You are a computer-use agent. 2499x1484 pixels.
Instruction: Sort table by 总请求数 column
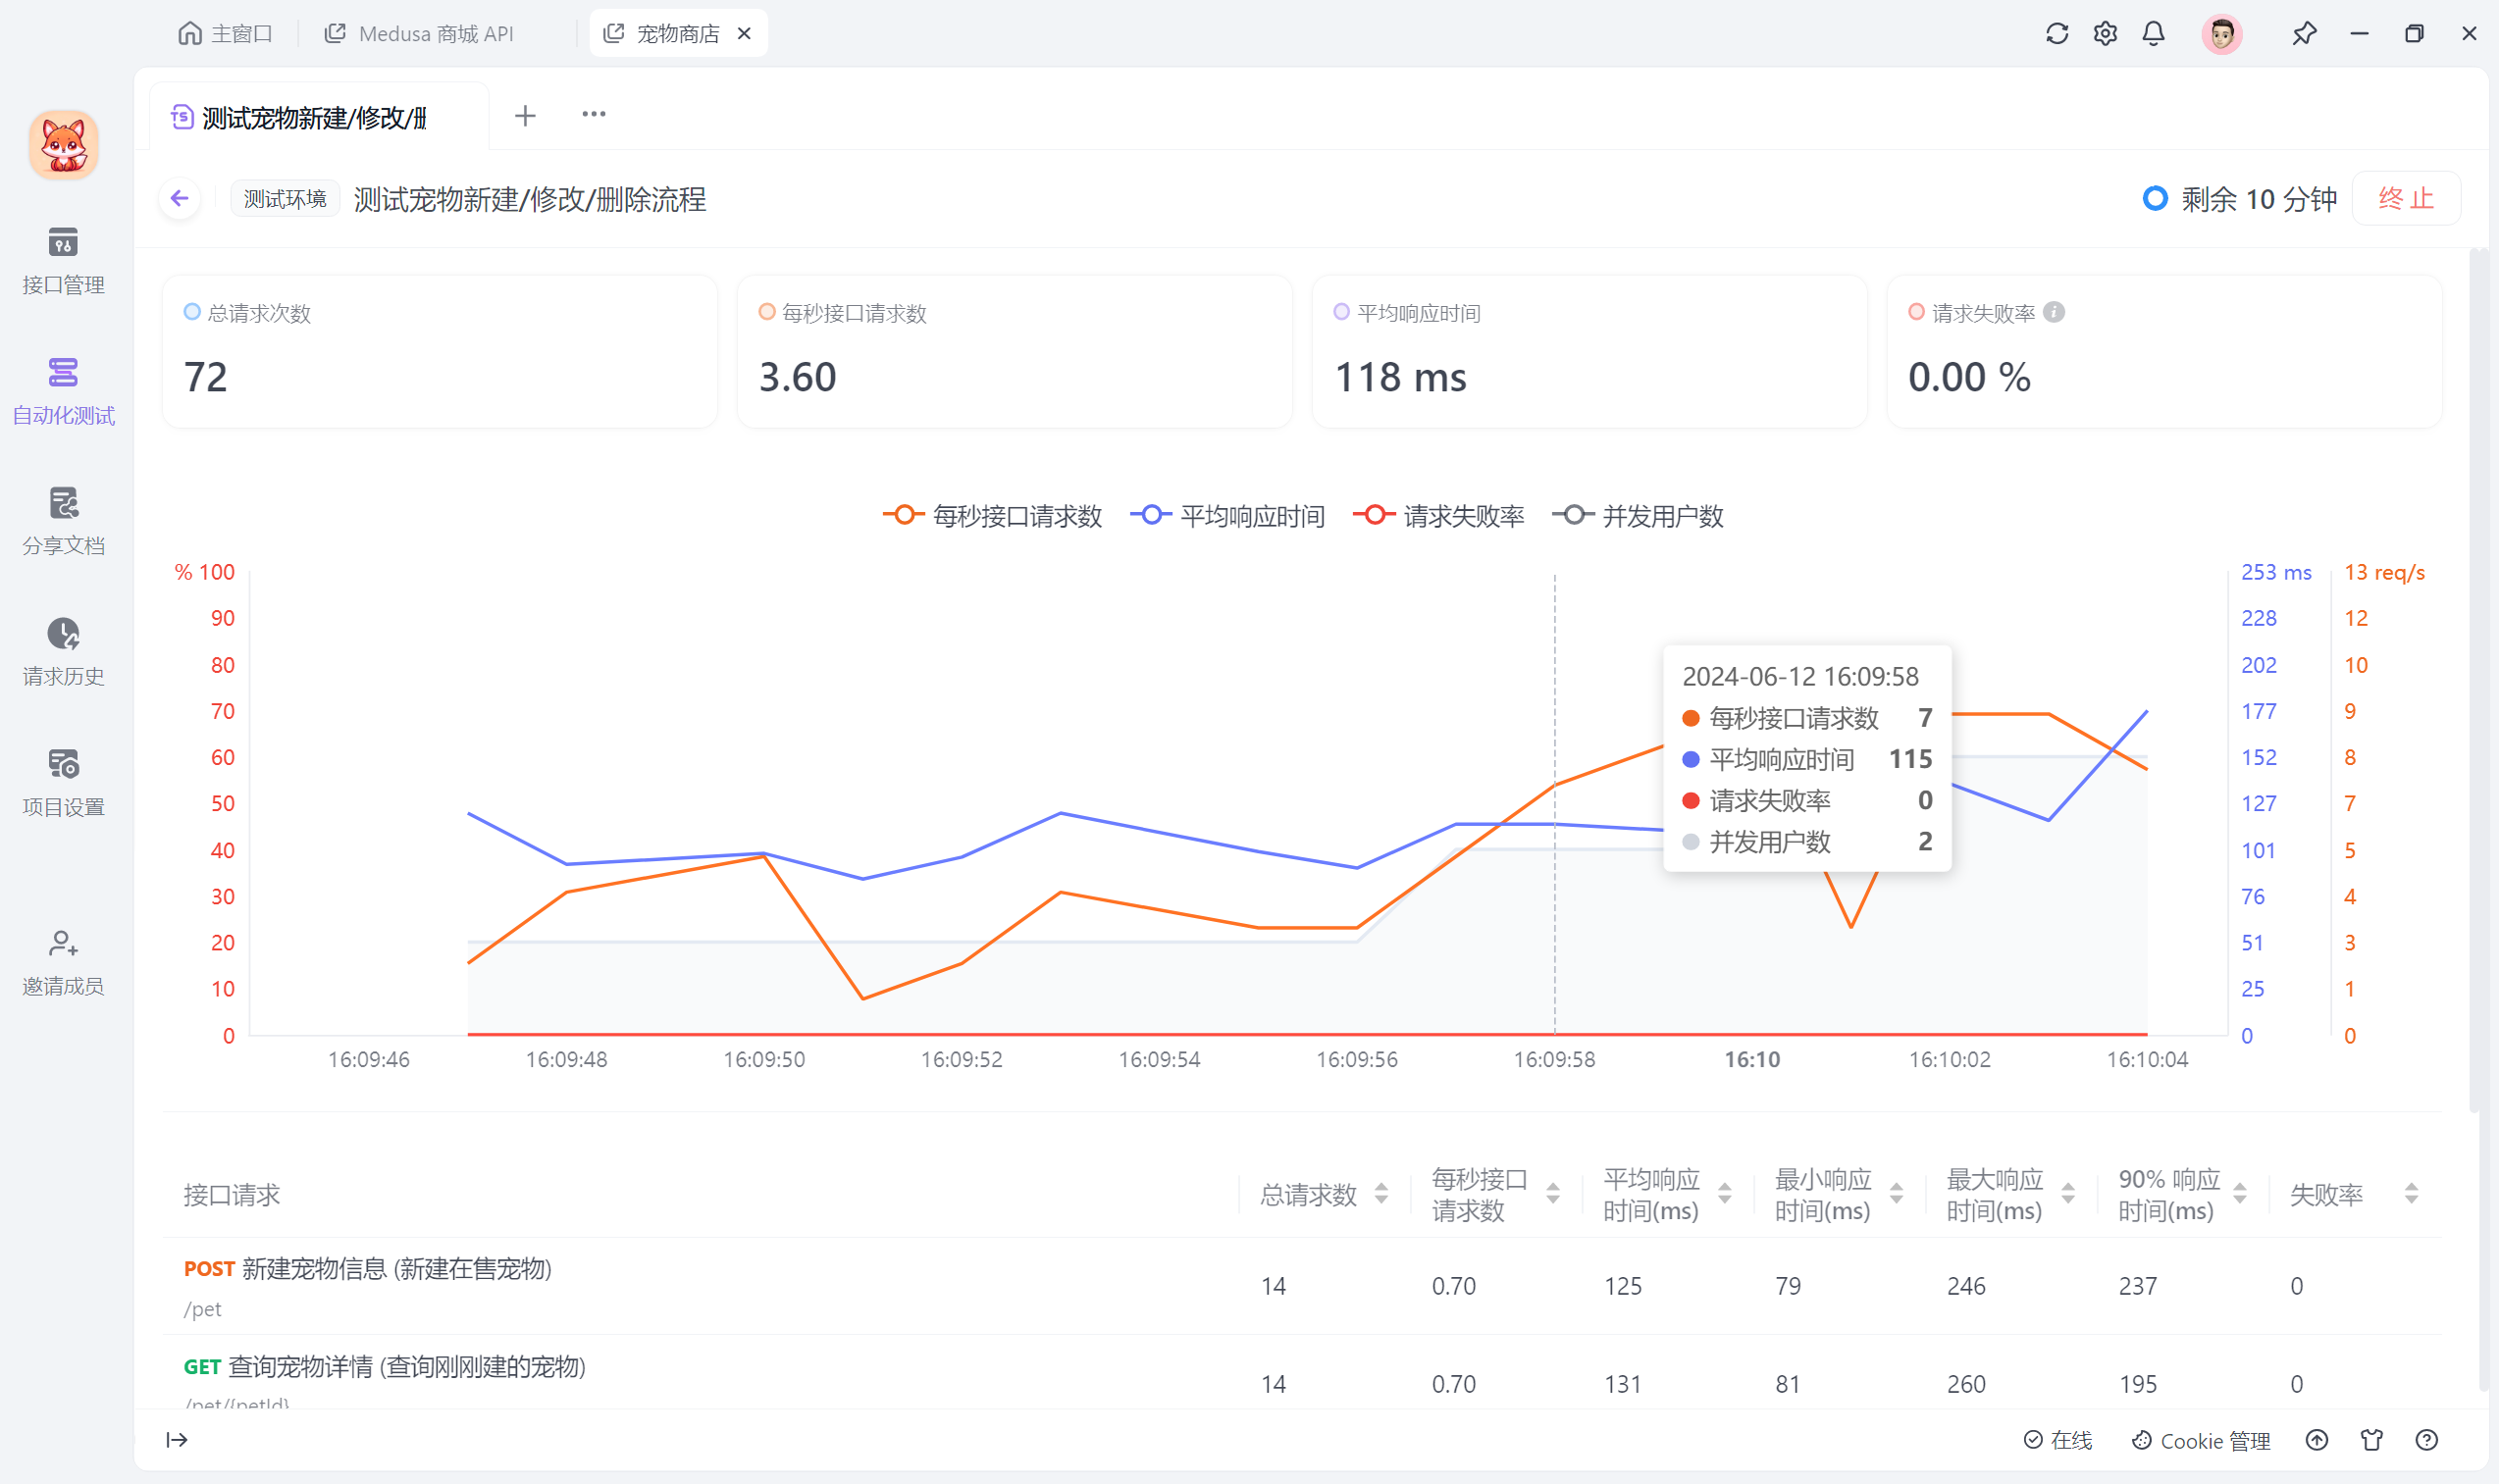(1381, 1194)
